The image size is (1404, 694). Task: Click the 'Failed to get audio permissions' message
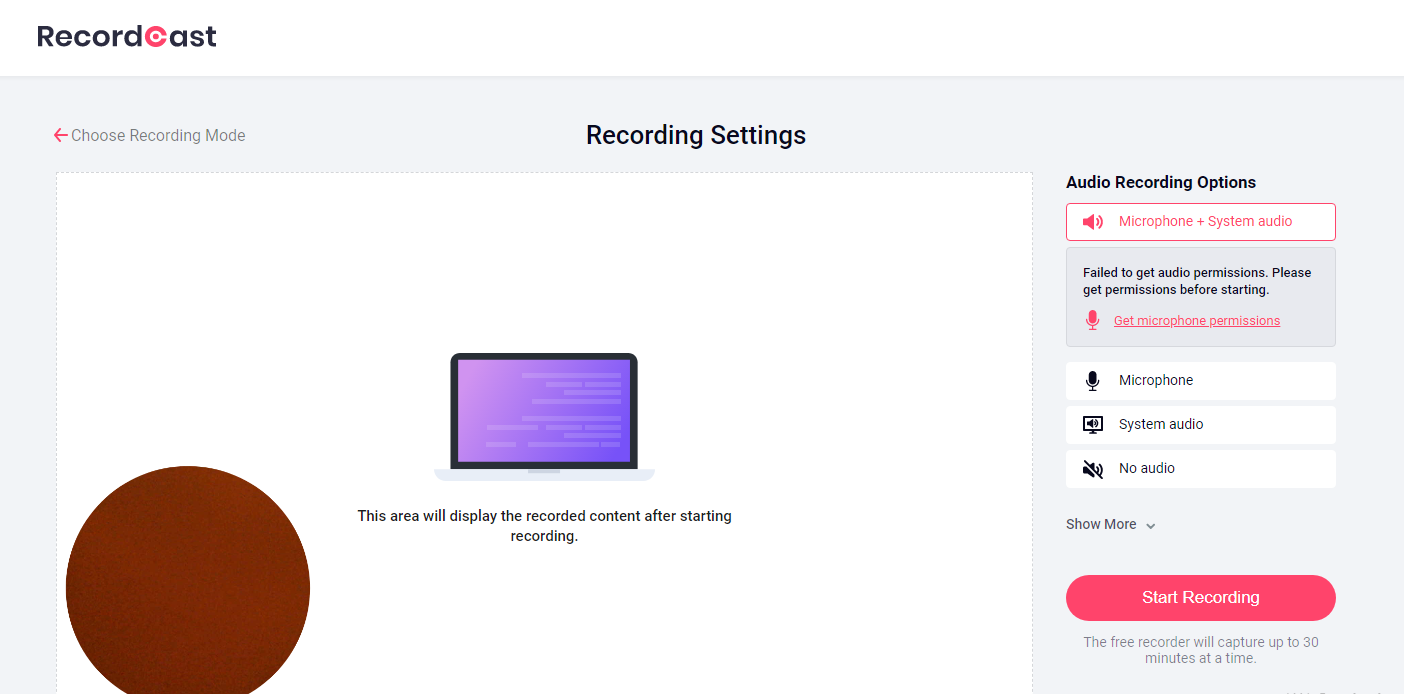pyautogui.click(x=1197, y=281)
